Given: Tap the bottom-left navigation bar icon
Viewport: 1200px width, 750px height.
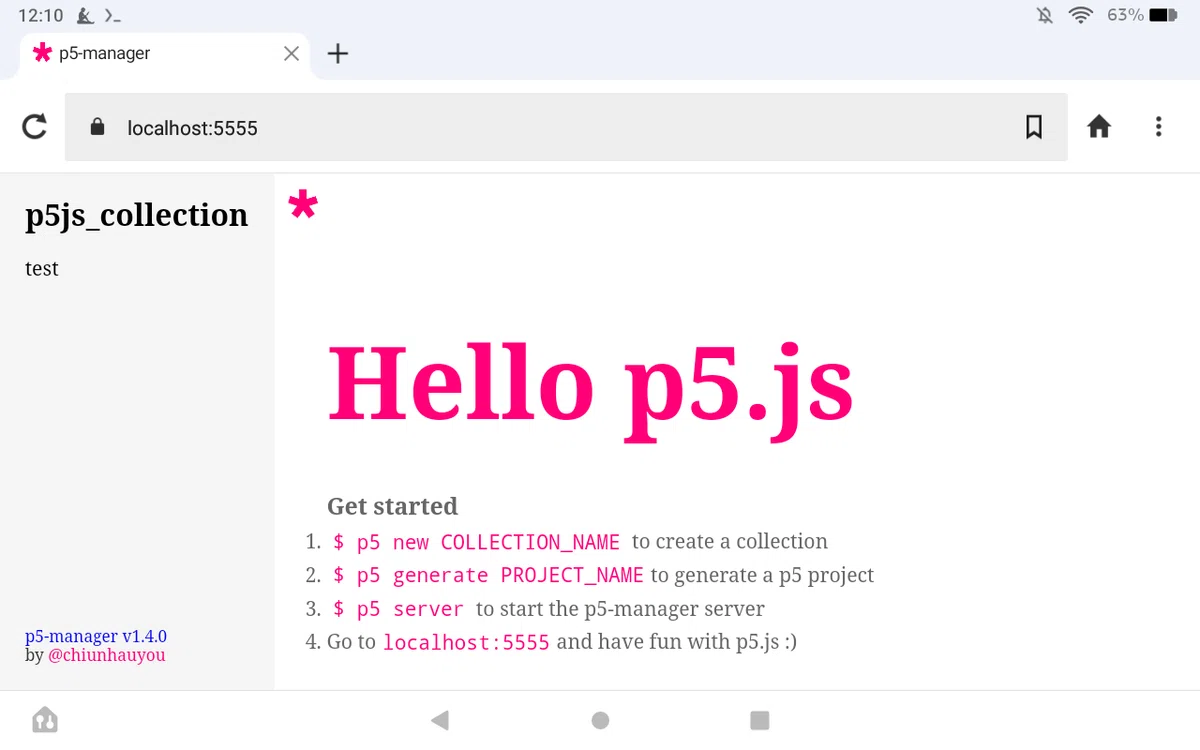Looking at the screenshot, I should 45,720.
